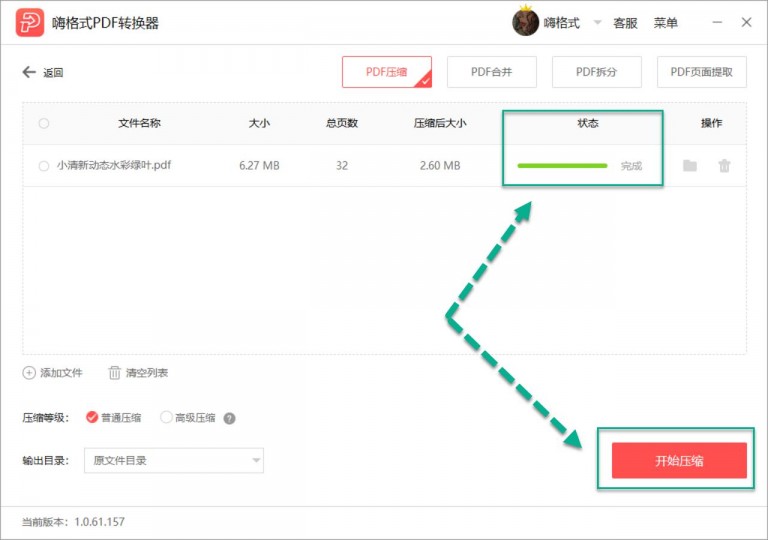Switch to PDF压缩 tab

pyautogui.click(x=387, y=72)
